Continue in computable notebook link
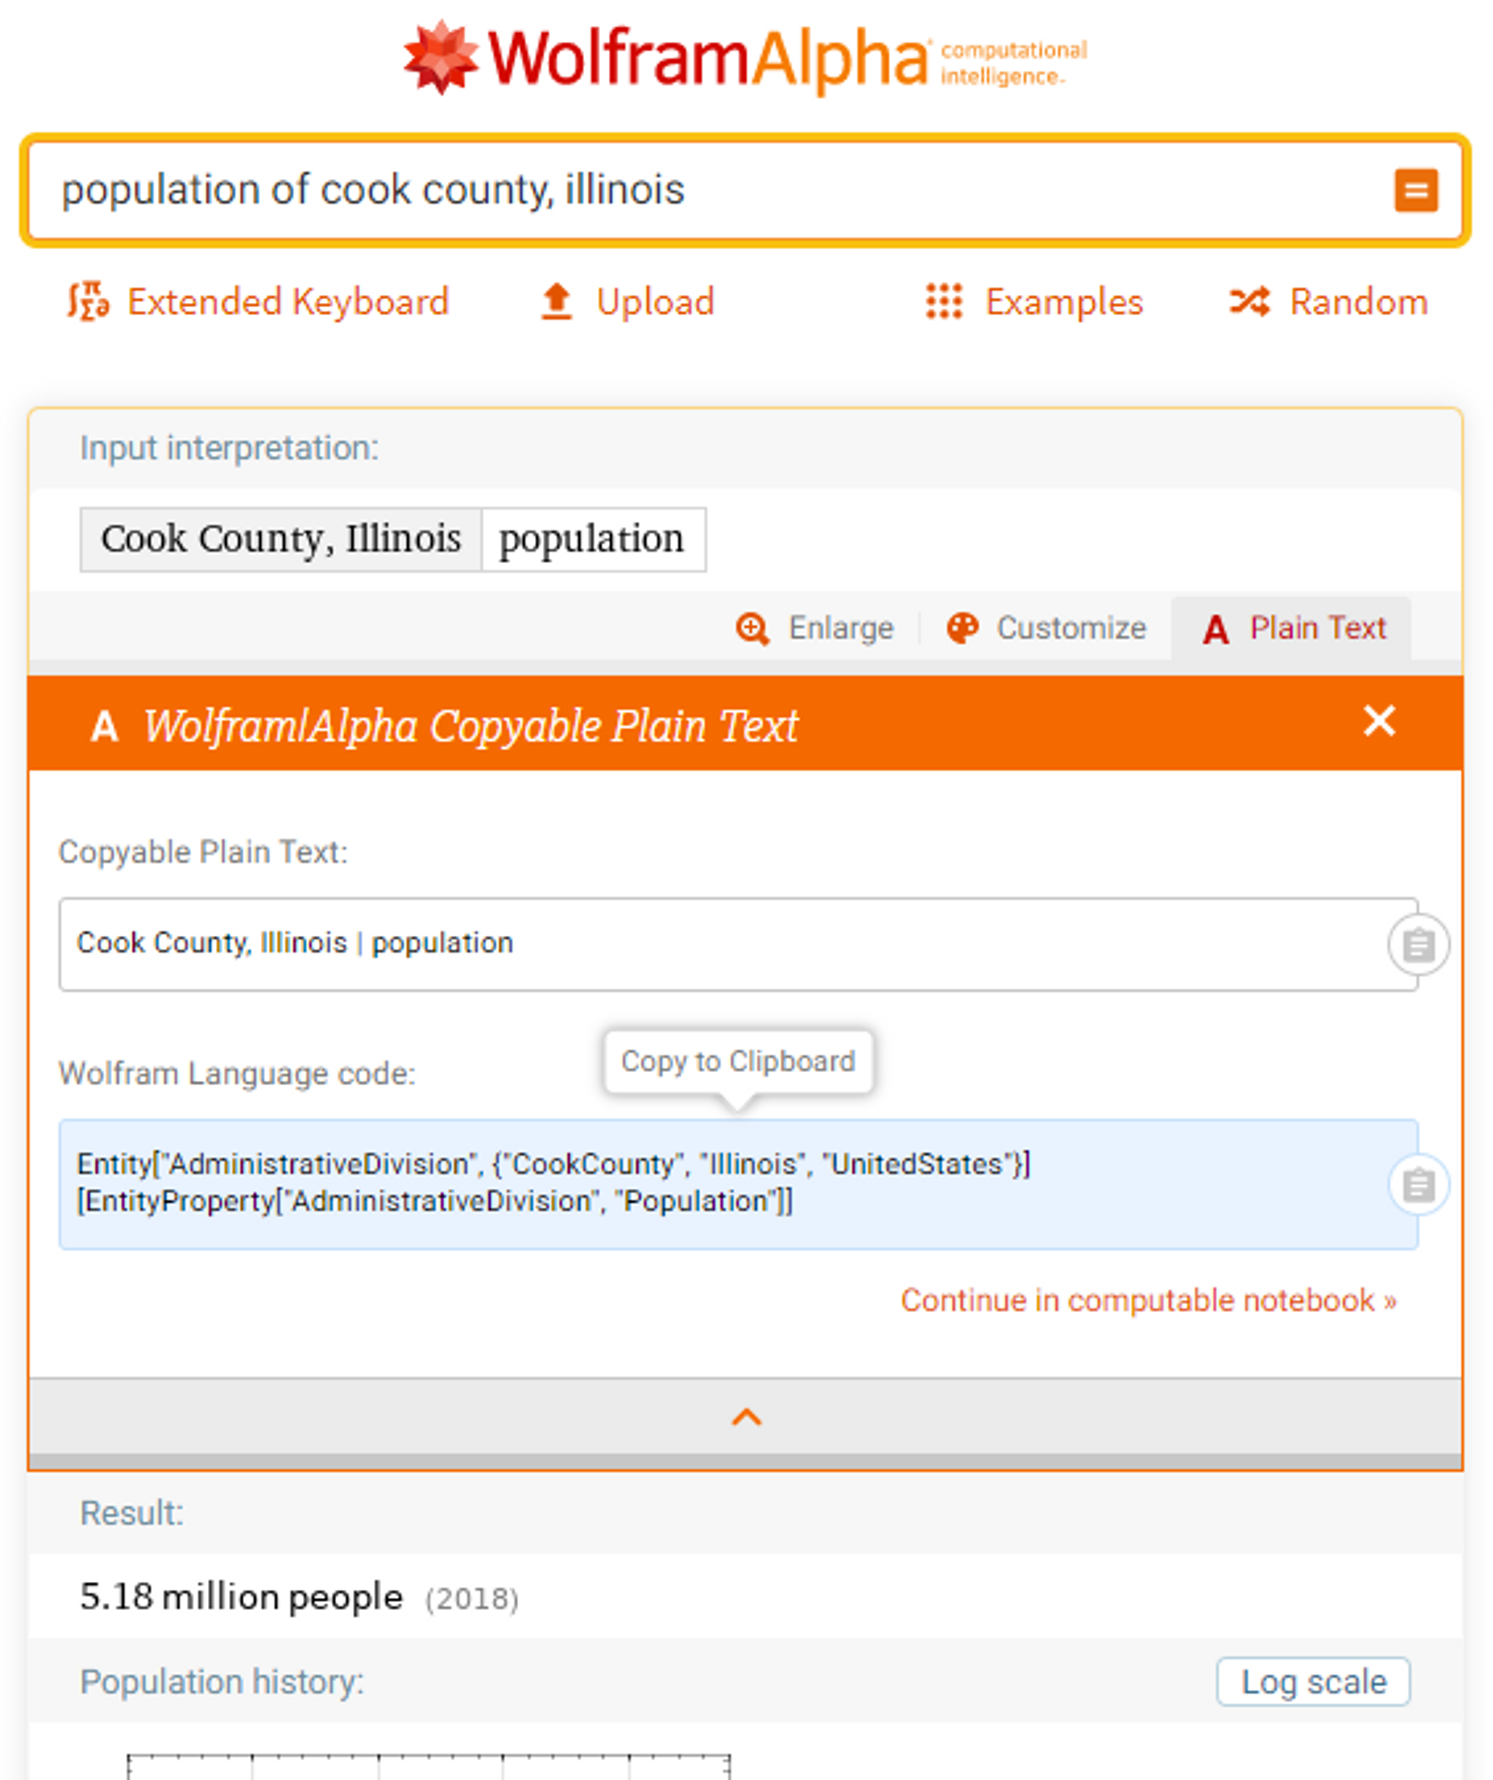Image resolution: width=1493 pixels, height=1780 pixels. 1148,1300
